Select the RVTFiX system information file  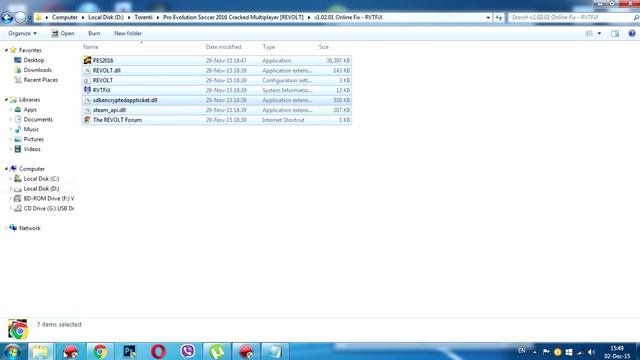click(217, 90)
